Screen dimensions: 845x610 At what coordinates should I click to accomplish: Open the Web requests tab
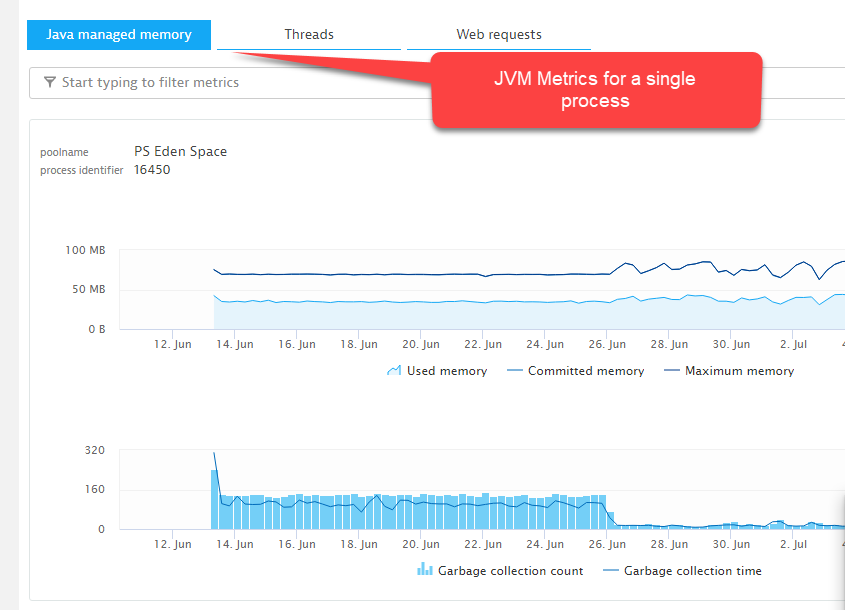[x=498, y=35]
